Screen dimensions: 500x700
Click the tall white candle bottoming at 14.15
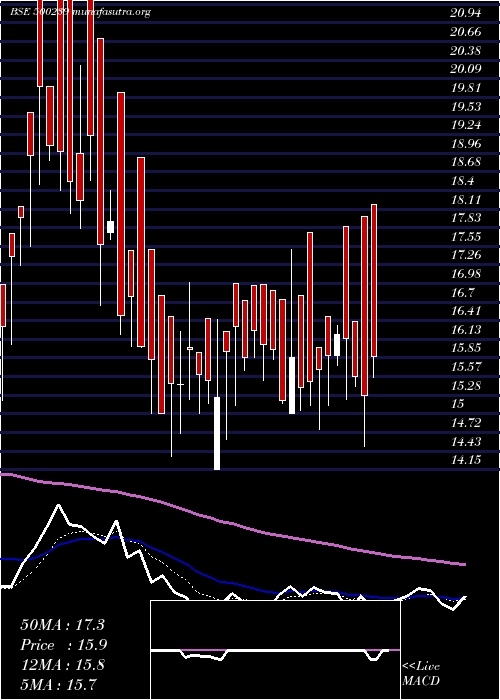[x=217, y=433]
